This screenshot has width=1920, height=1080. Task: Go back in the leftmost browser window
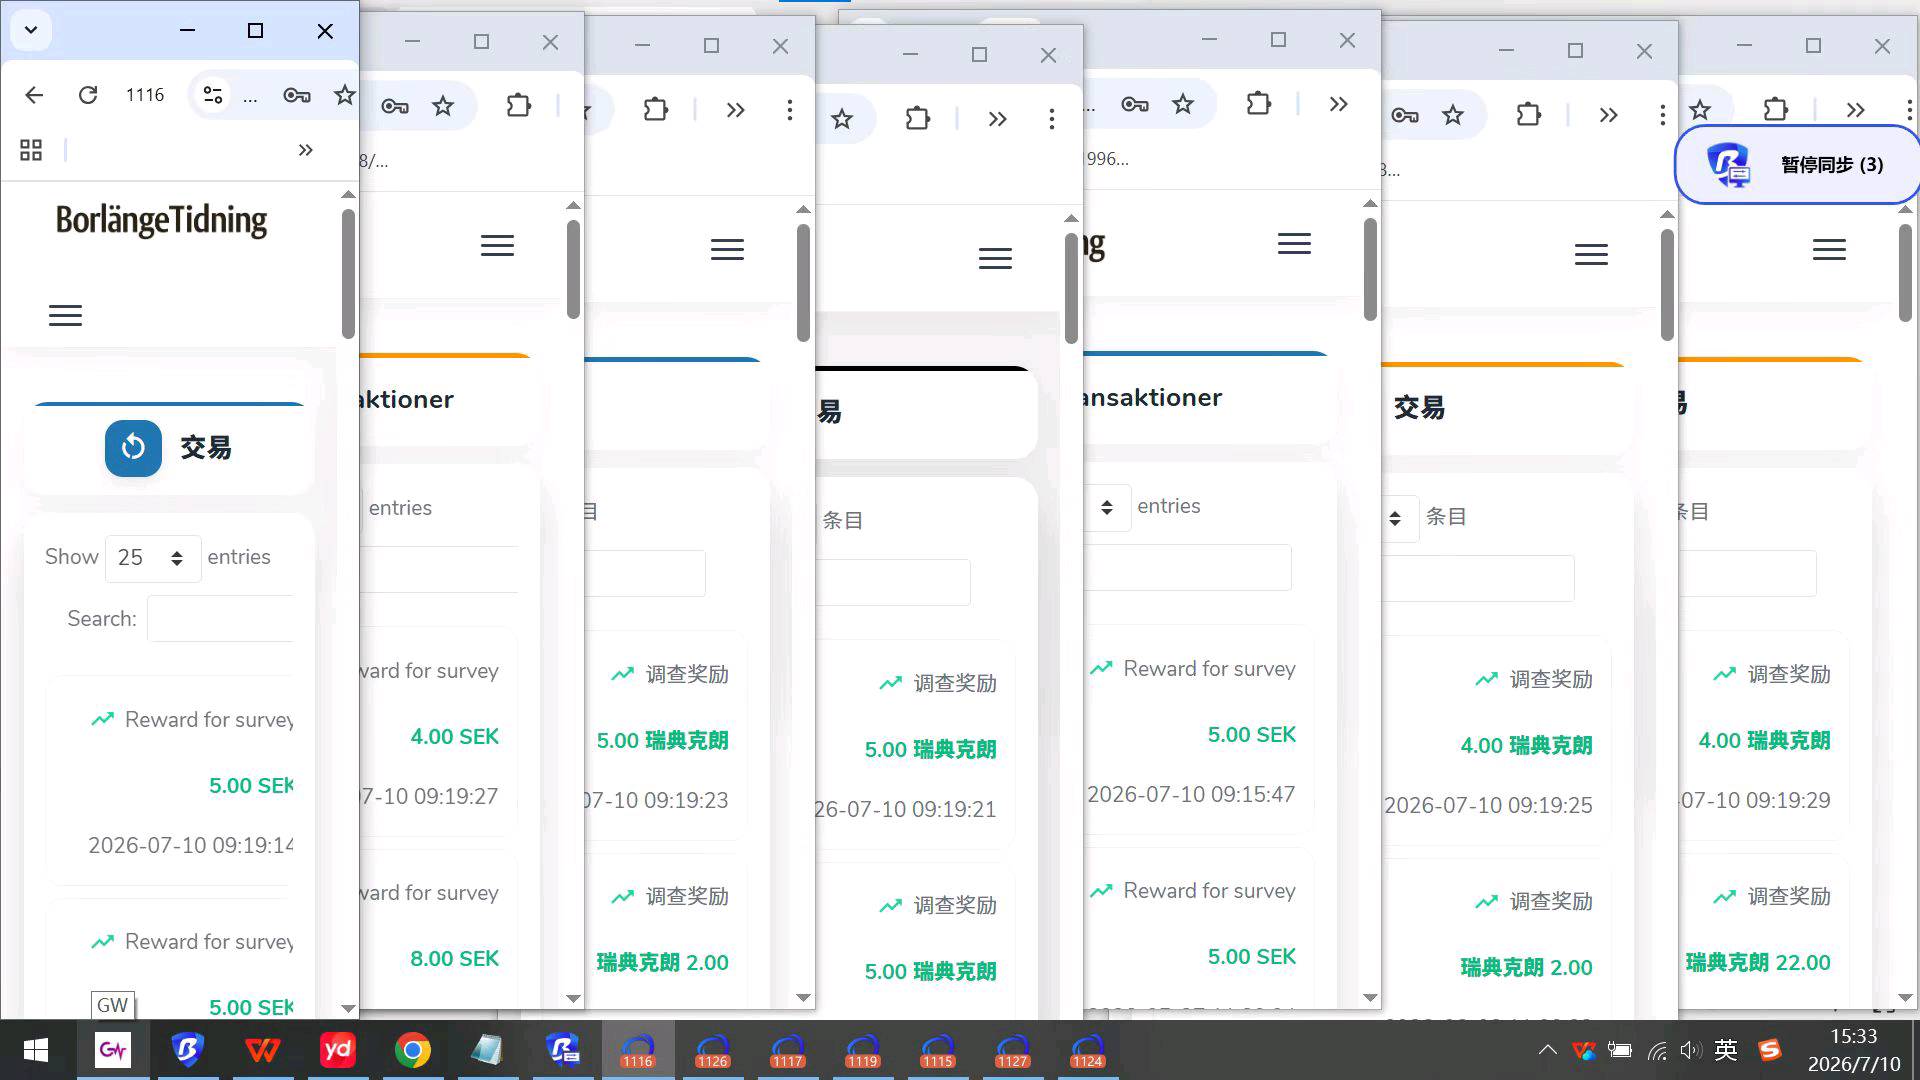click(34, 95)
